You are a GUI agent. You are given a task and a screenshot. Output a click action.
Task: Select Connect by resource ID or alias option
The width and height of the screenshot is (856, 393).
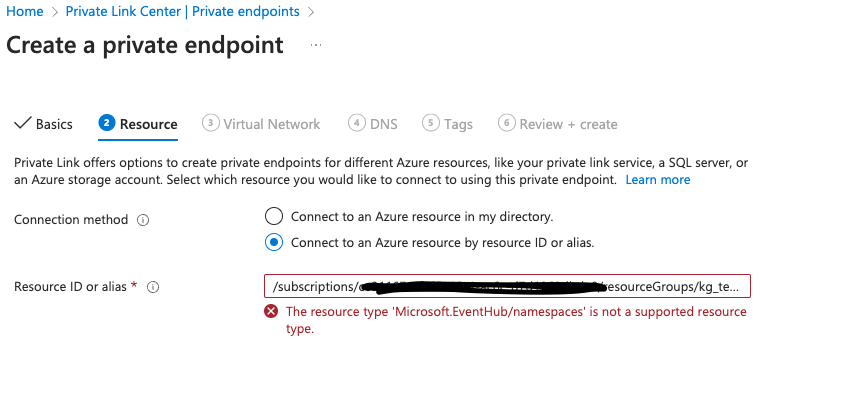coord(274,242)
